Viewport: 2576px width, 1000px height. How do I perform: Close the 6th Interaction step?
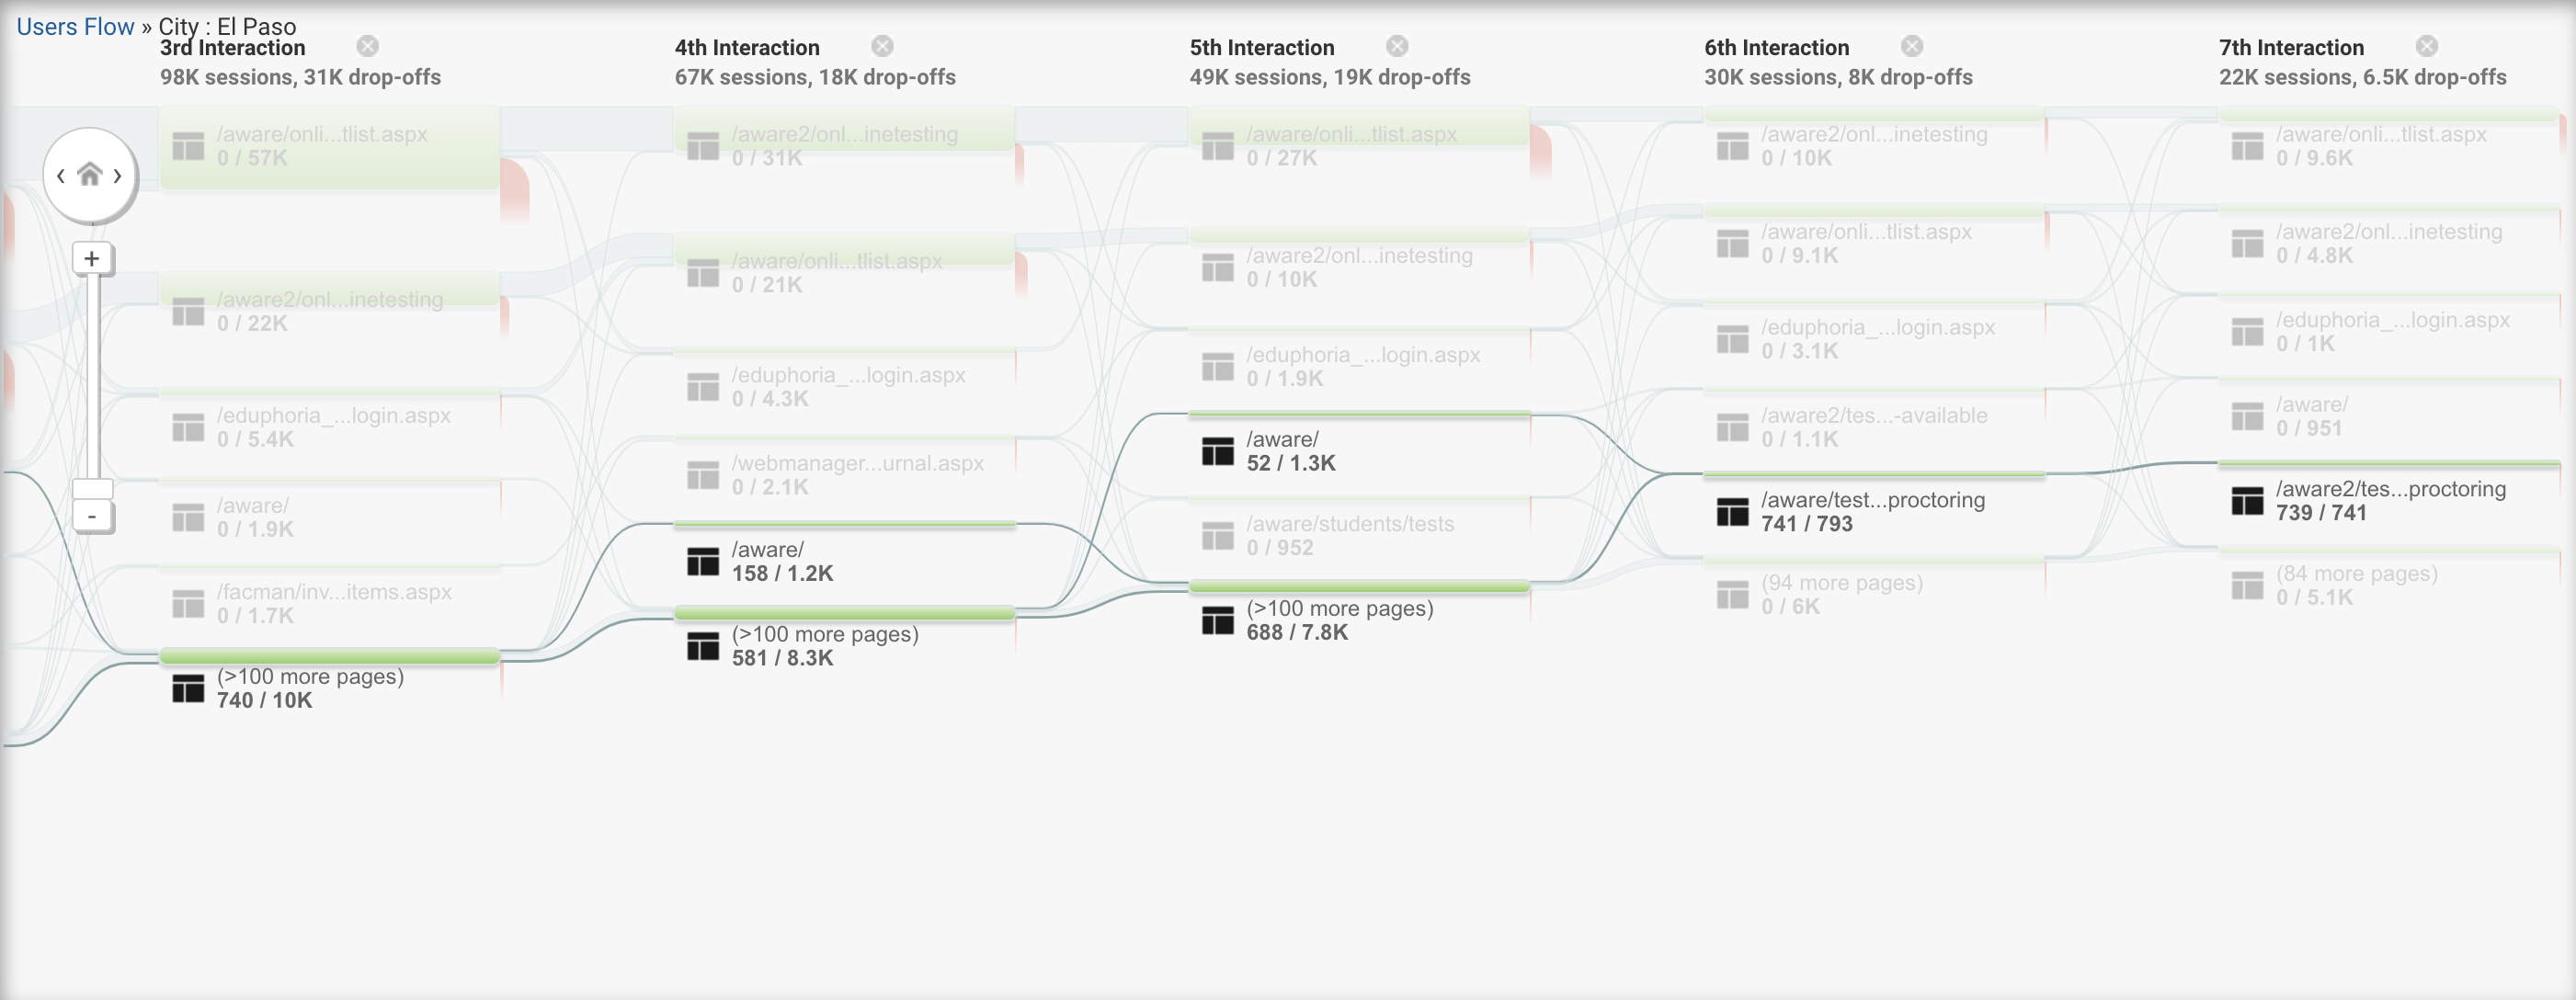coord(1912,46)
